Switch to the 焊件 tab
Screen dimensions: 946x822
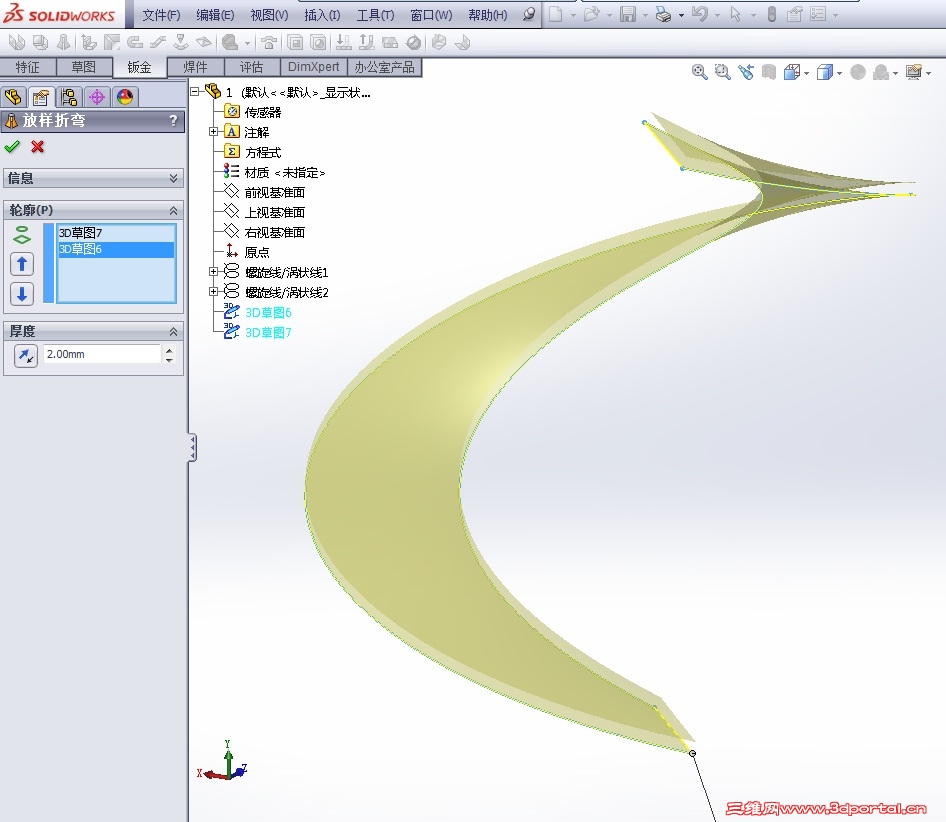tap(195, 67)
